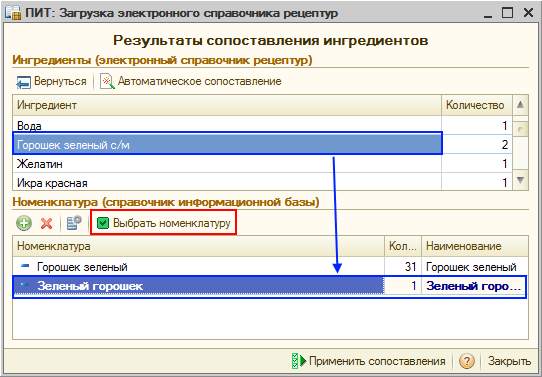Viewport: 542px width, 377px height.
Task: Click the Применить сопоставления button label
Action: (377, 361)
